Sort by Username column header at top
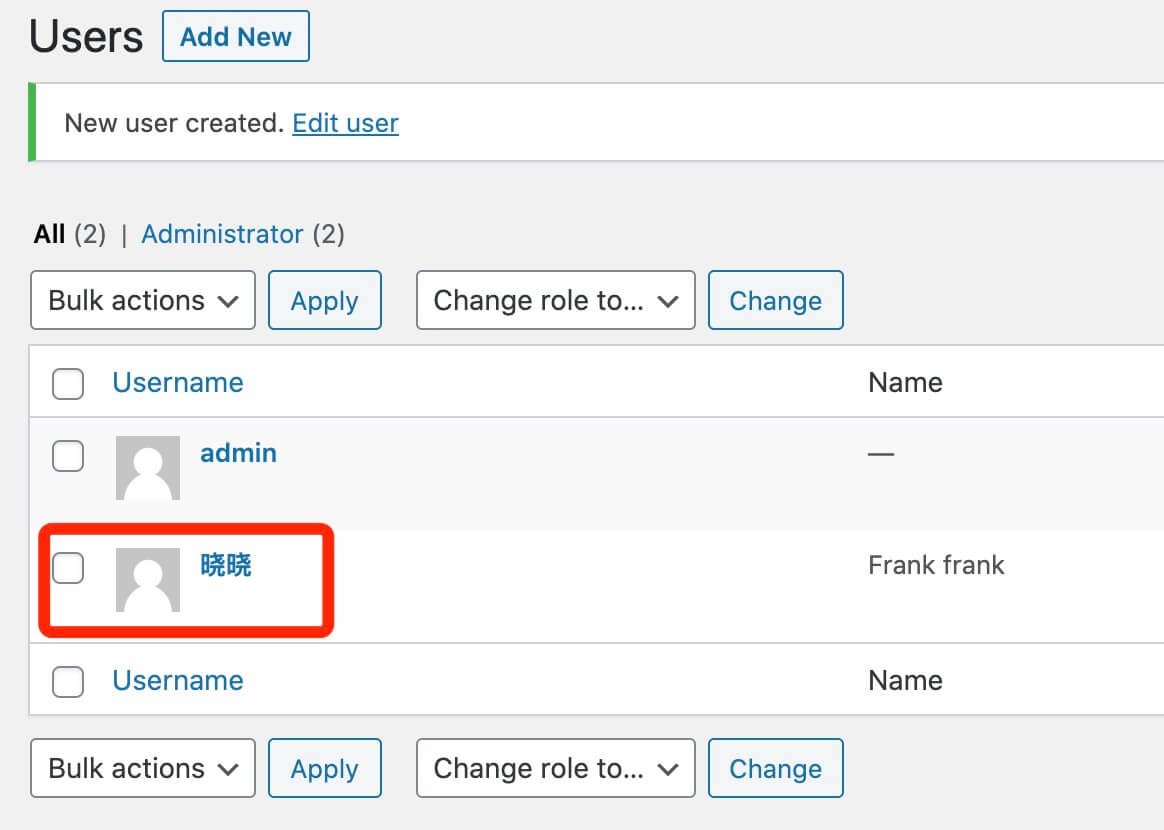The height and width of the screenshot is (830, 1164). (177, 383)
